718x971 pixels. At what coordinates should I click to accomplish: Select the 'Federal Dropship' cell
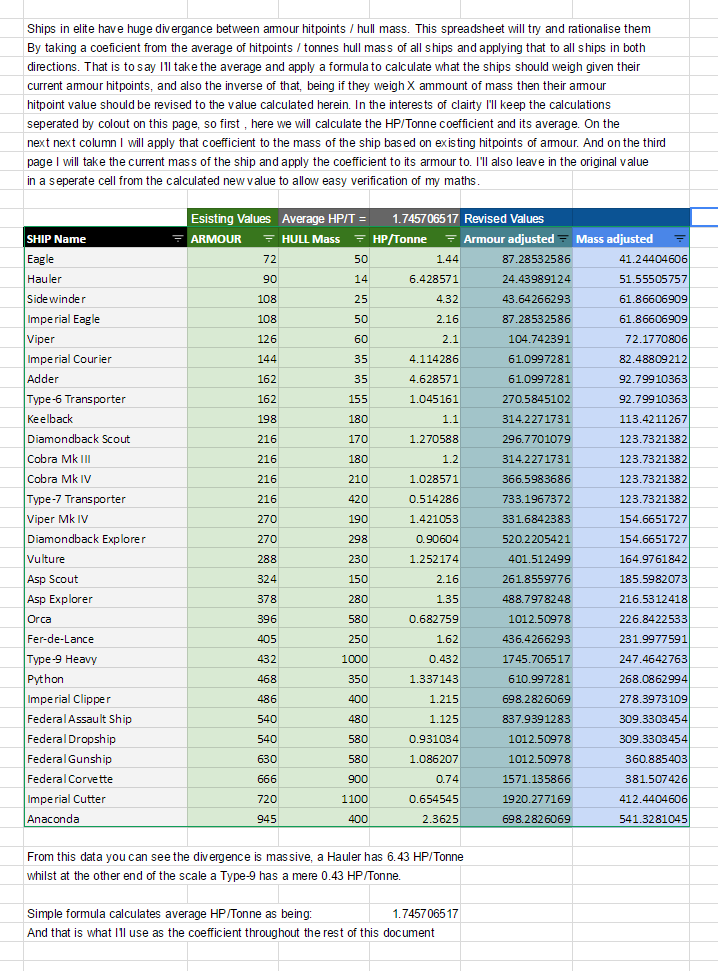pyautogui.click(x=106, y=739)
